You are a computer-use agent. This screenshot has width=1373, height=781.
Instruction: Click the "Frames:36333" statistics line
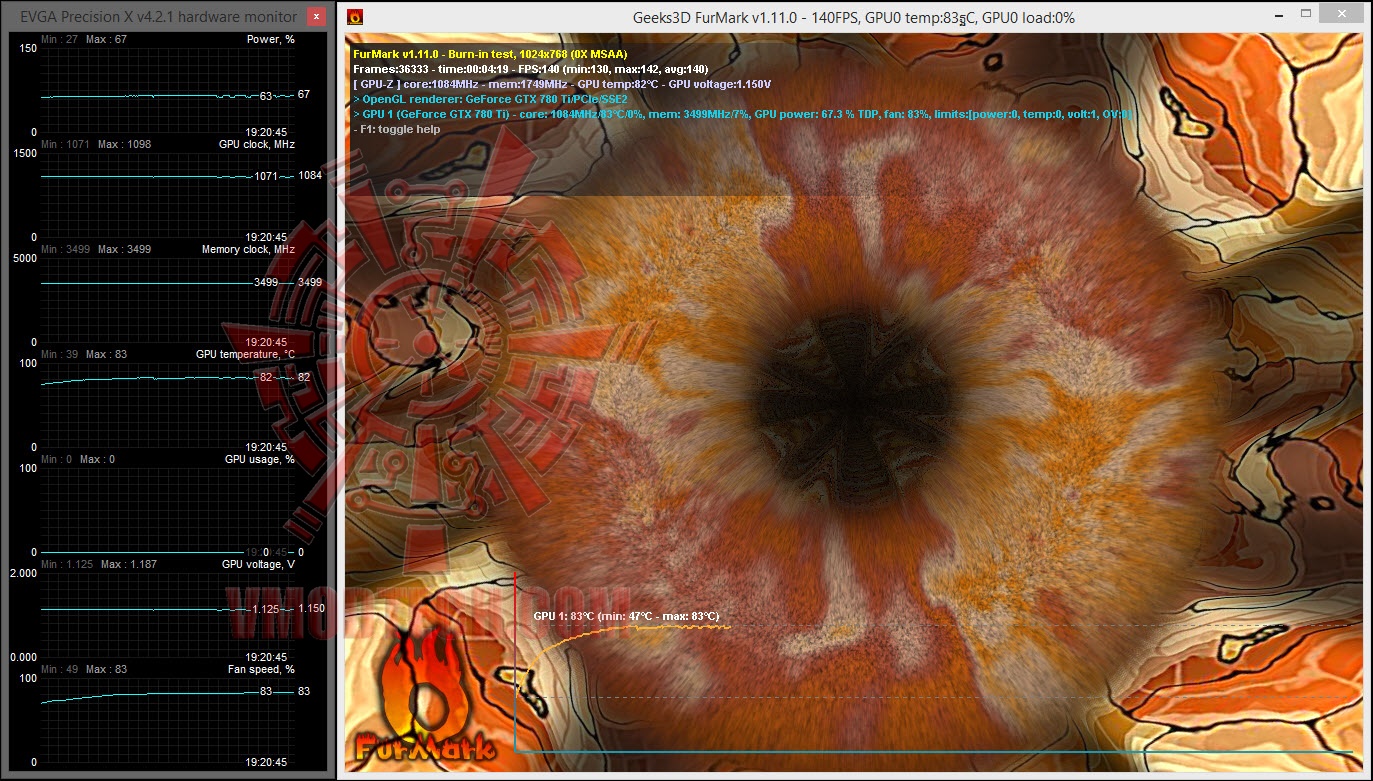point(531,69)
